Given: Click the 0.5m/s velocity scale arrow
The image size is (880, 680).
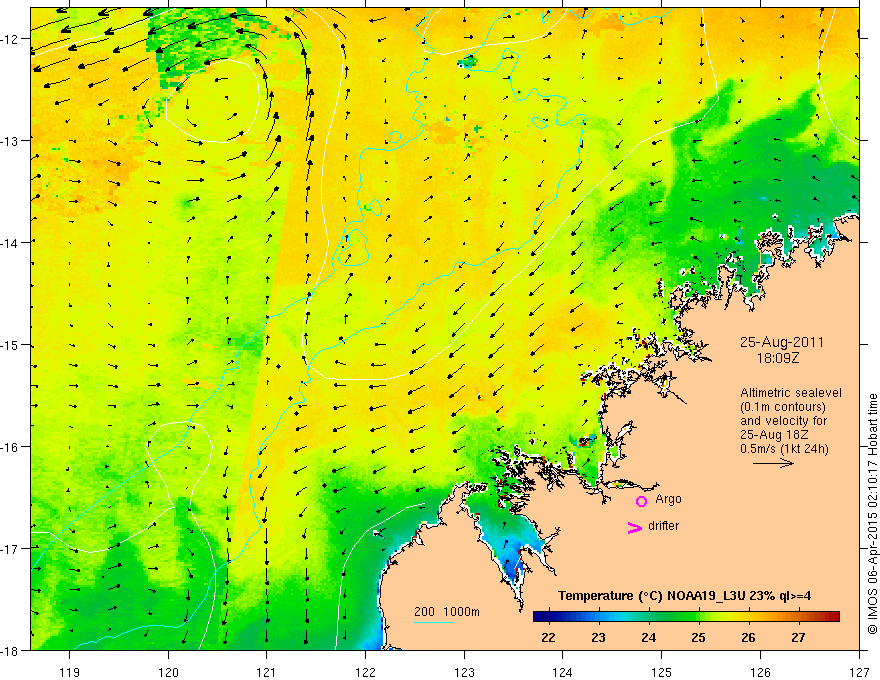Looking at the screenshot, I should [773, 463].
